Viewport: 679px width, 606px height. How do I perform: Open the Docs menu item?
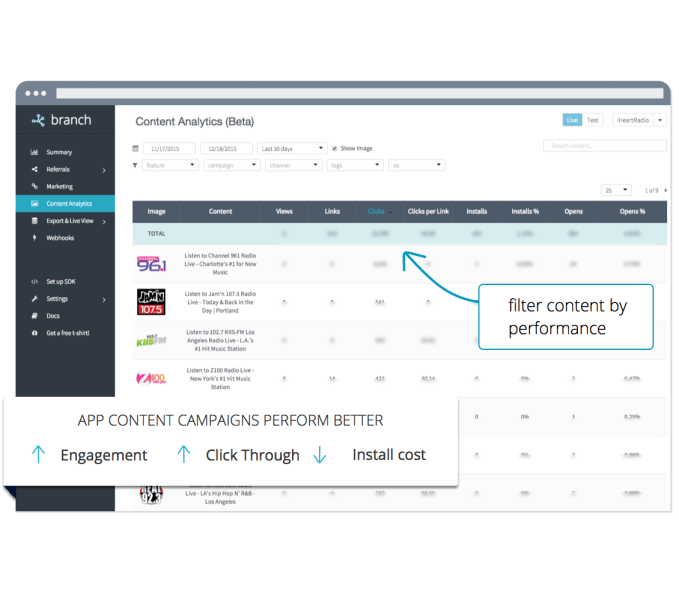click(x=53, y=316)
